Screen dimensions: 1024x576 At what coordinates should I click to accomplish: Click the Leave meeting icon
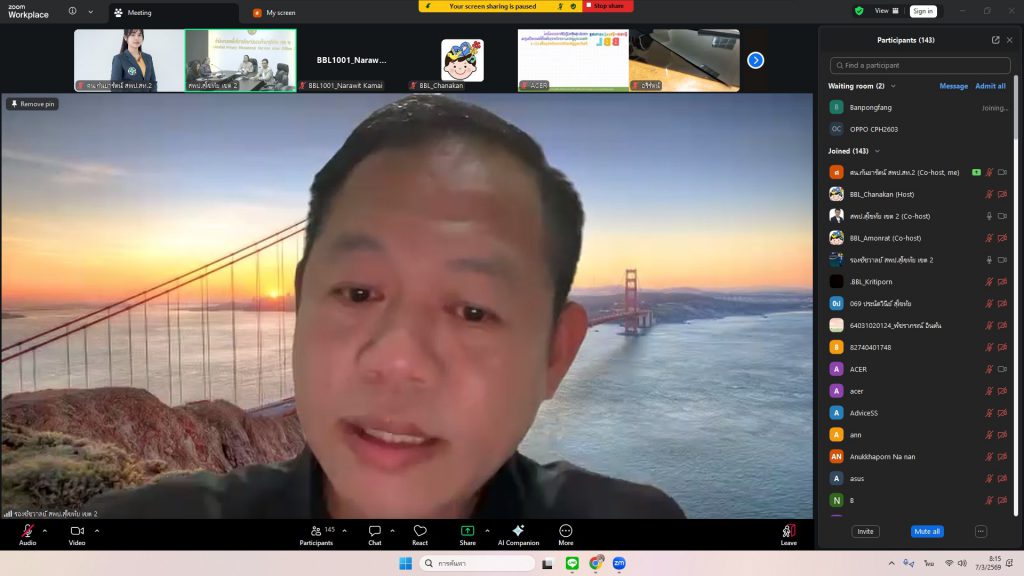pyautogui.click(x=788, y=531)
